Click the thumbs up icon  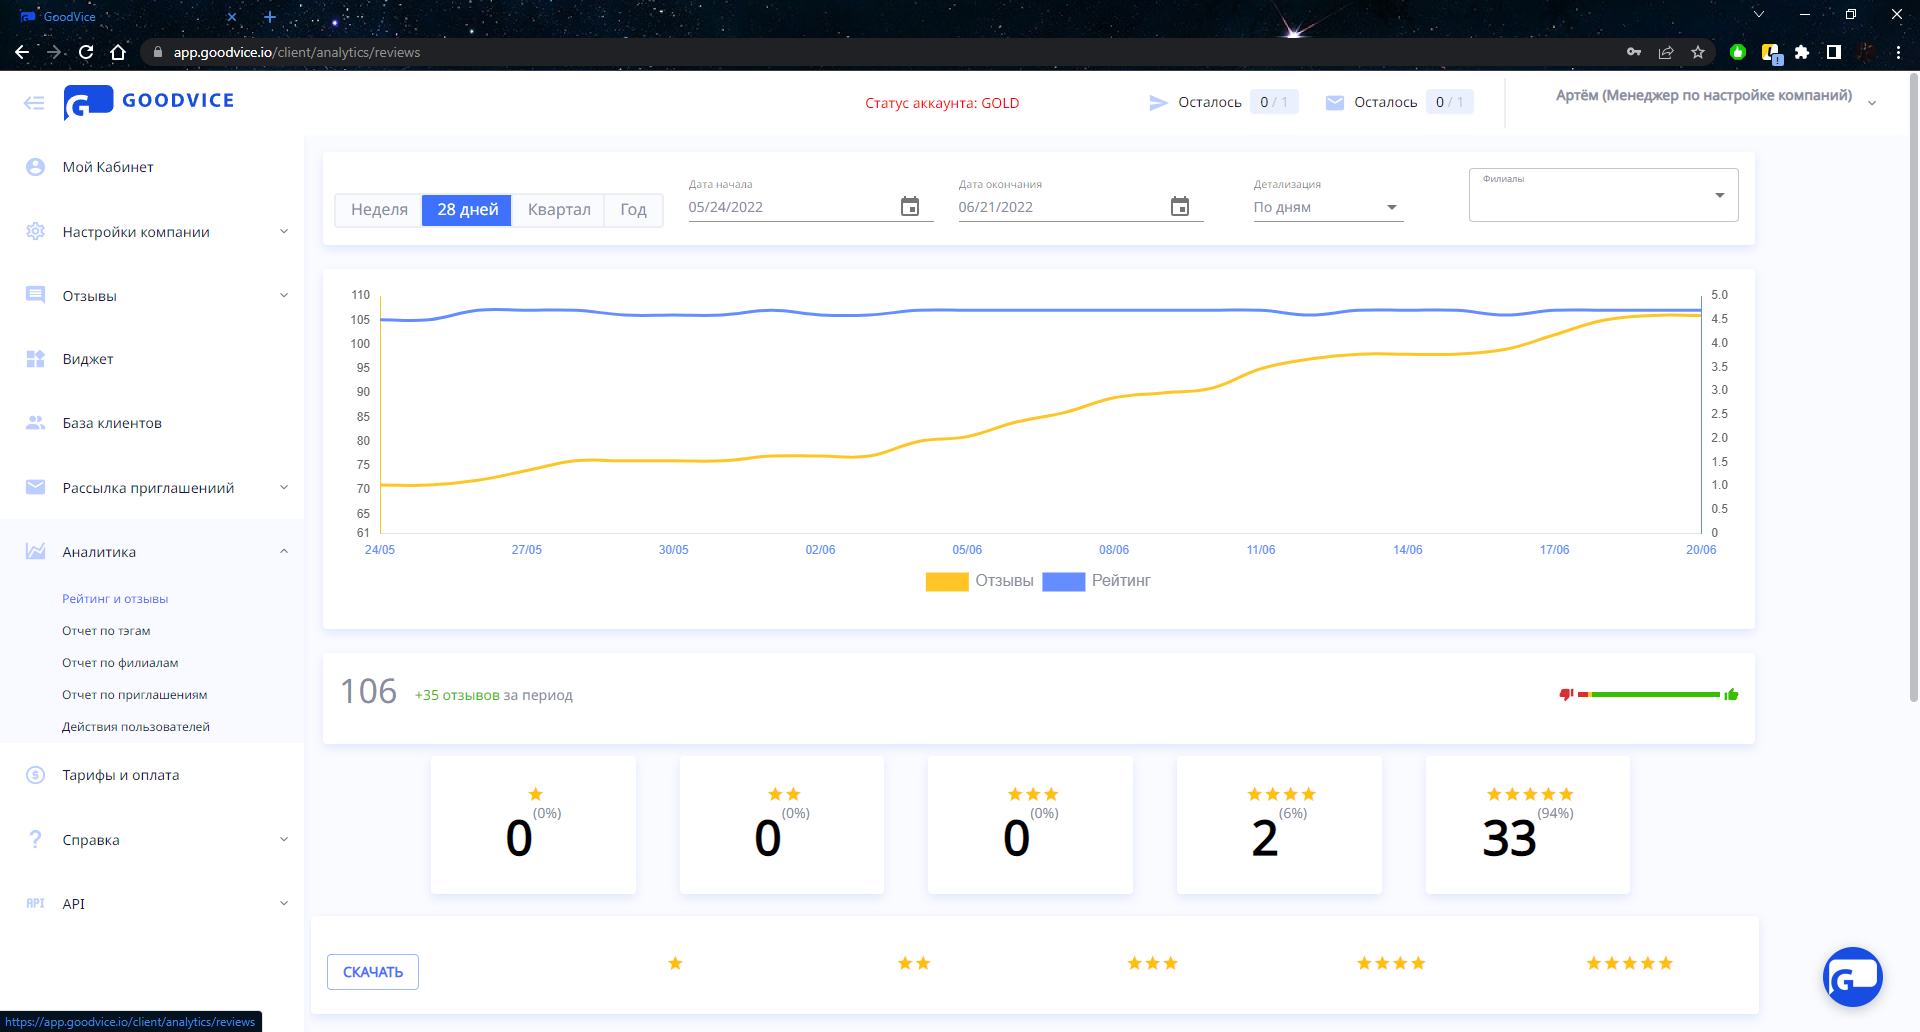[1731, 695]
